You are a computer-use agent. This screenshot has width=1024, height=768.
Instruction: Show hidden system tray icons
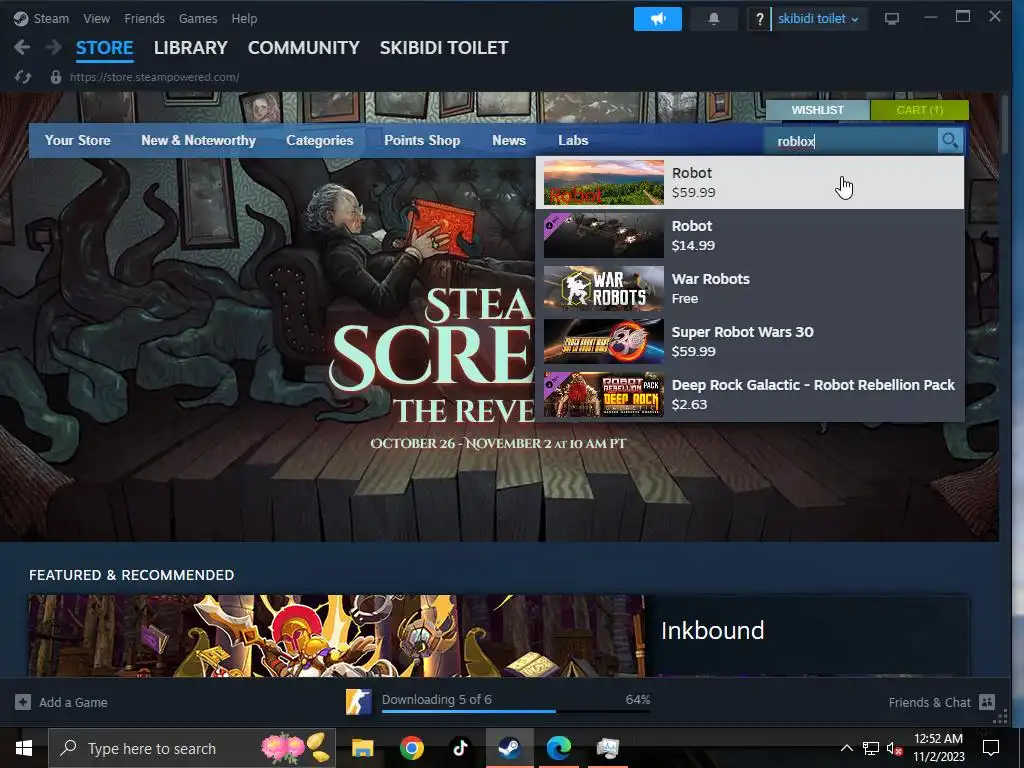(846, 748)
